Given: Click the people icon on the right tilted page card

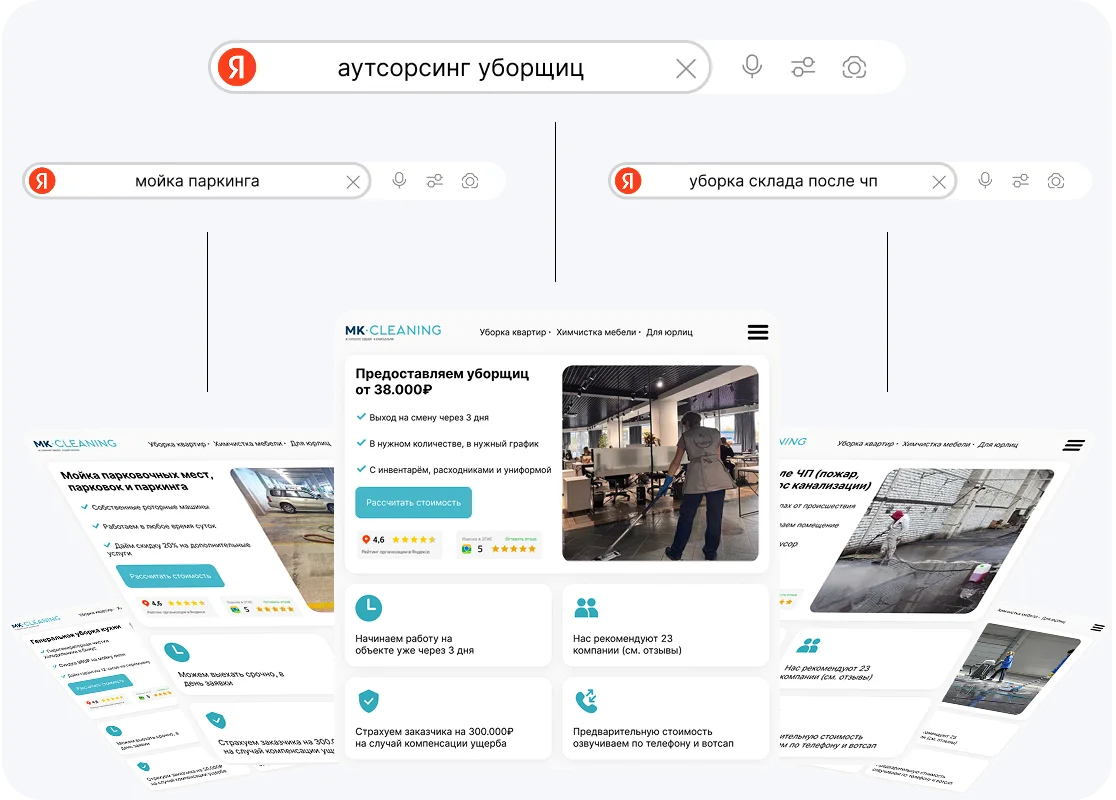Looking at the screenshot, I should [809, 646].
